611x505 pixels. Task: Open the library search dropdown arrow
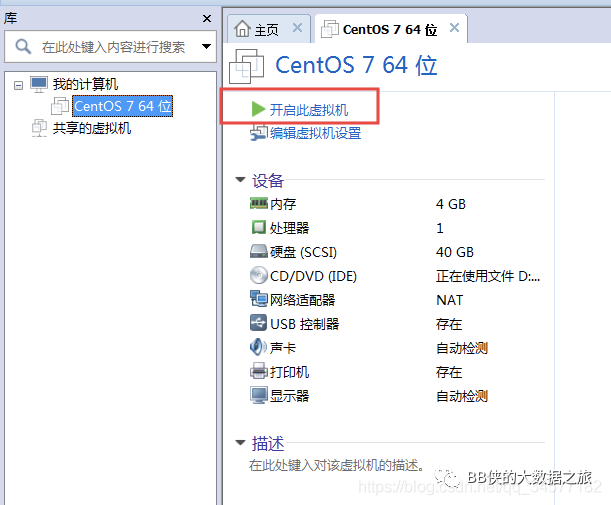207,47
